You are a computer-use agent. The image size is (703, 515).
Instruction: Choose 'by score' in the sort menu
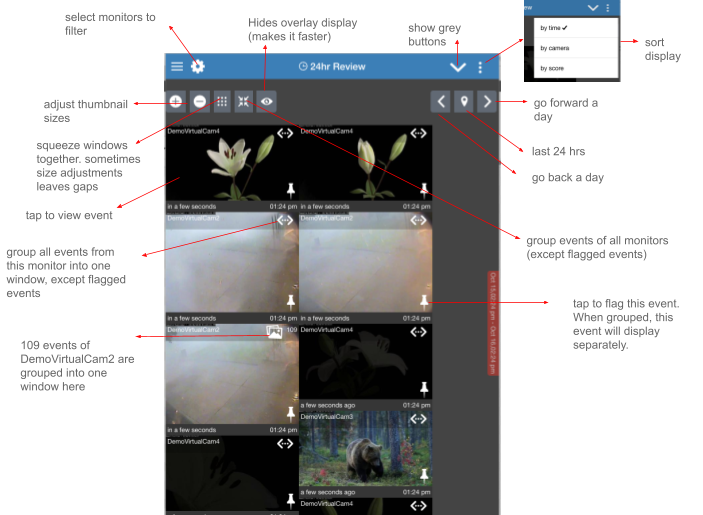tap(575, 68)
